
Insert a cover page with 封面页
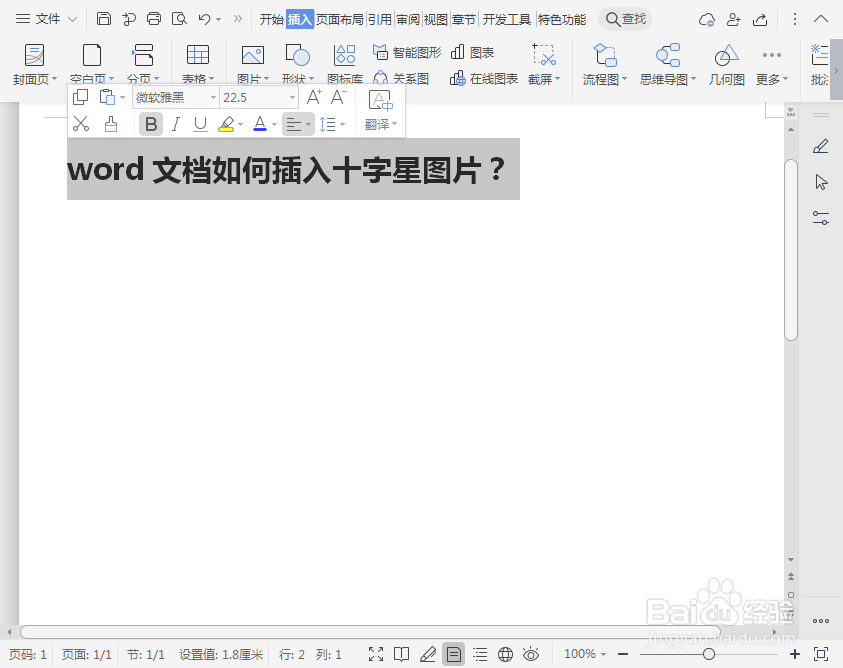point(30,60)
